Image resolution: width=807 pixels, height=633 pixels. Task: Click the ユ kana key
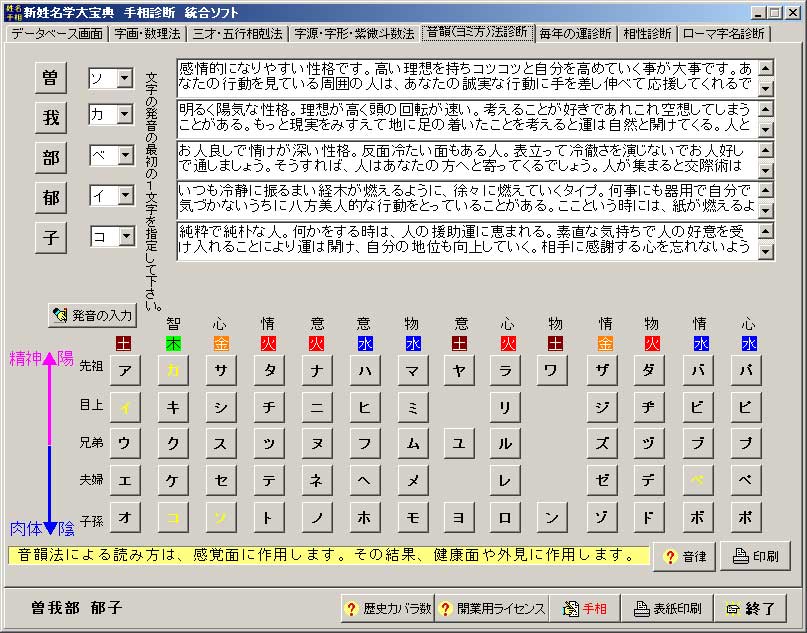point(459,444)
